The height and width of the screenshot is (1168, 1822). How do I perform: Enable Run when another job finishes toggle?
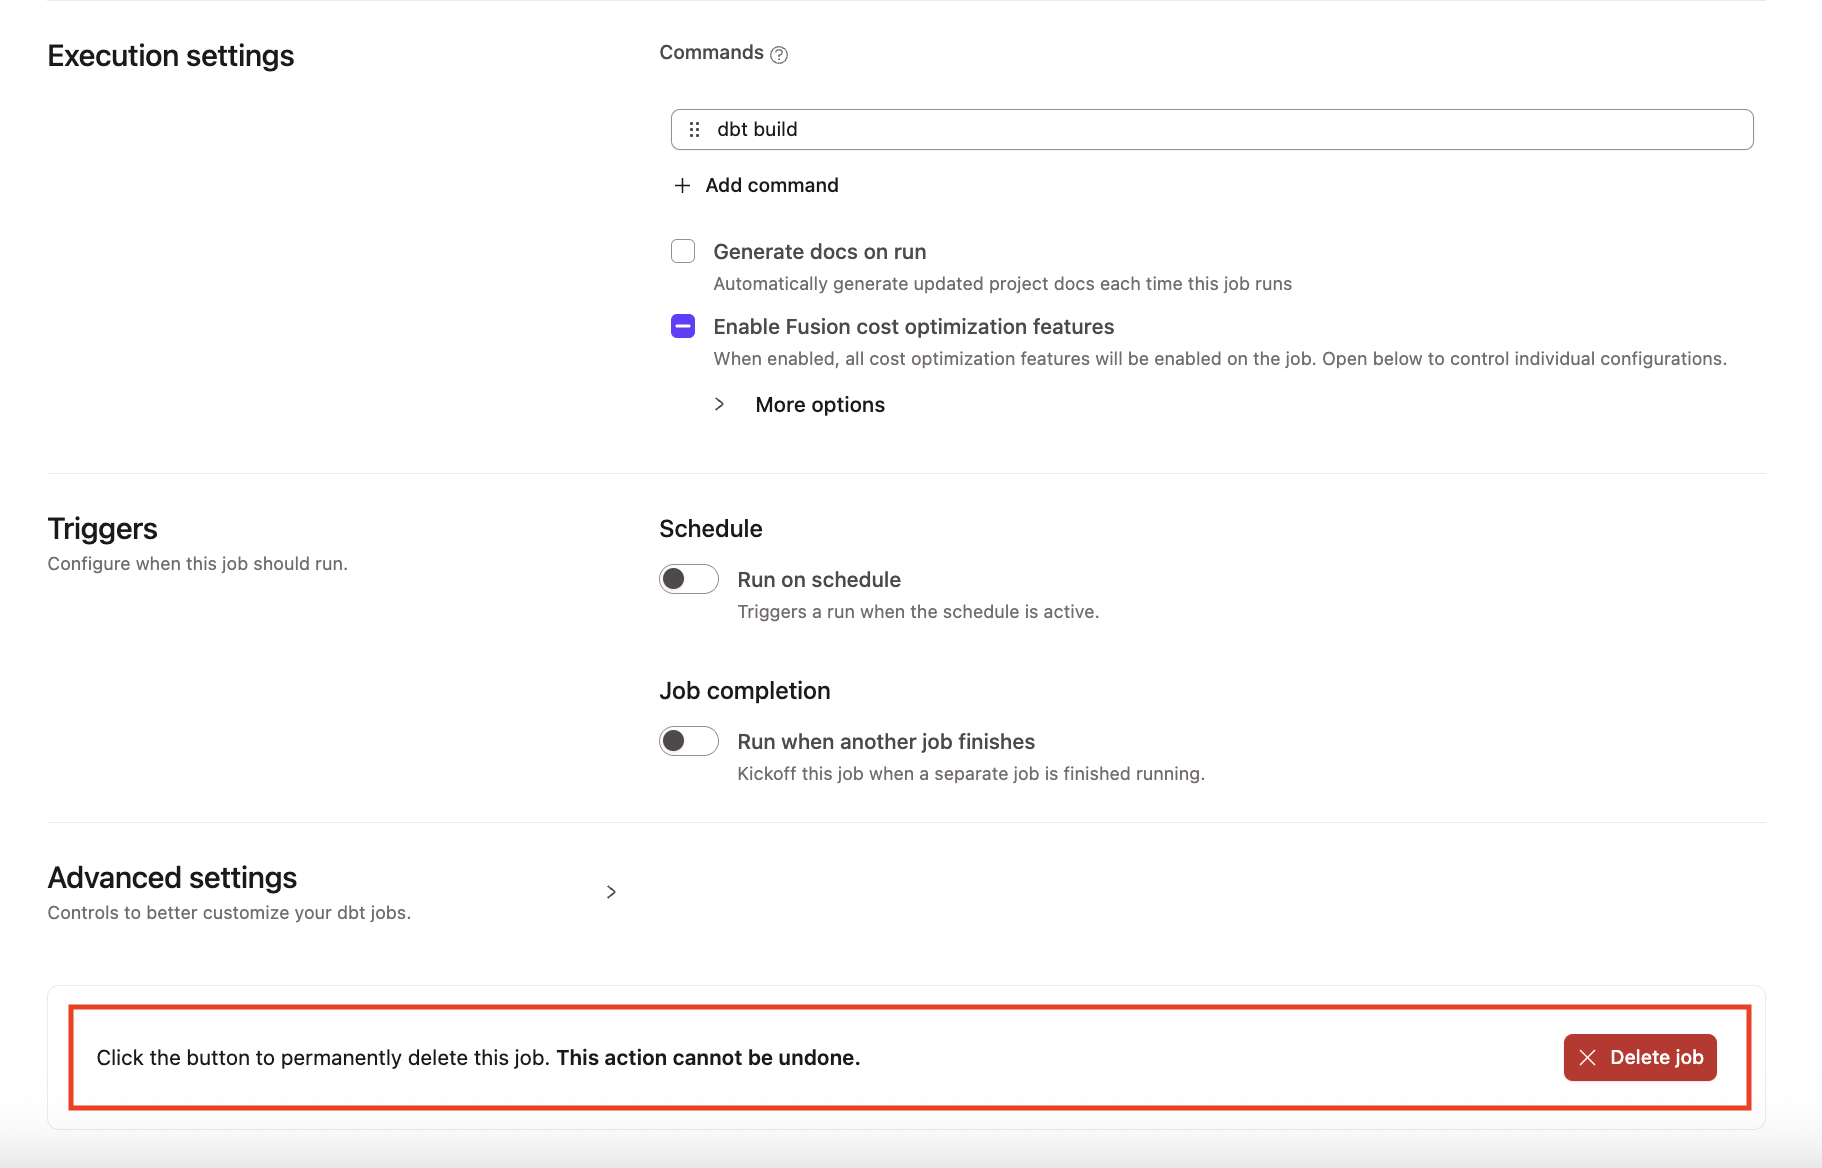[x=688, y=741]
